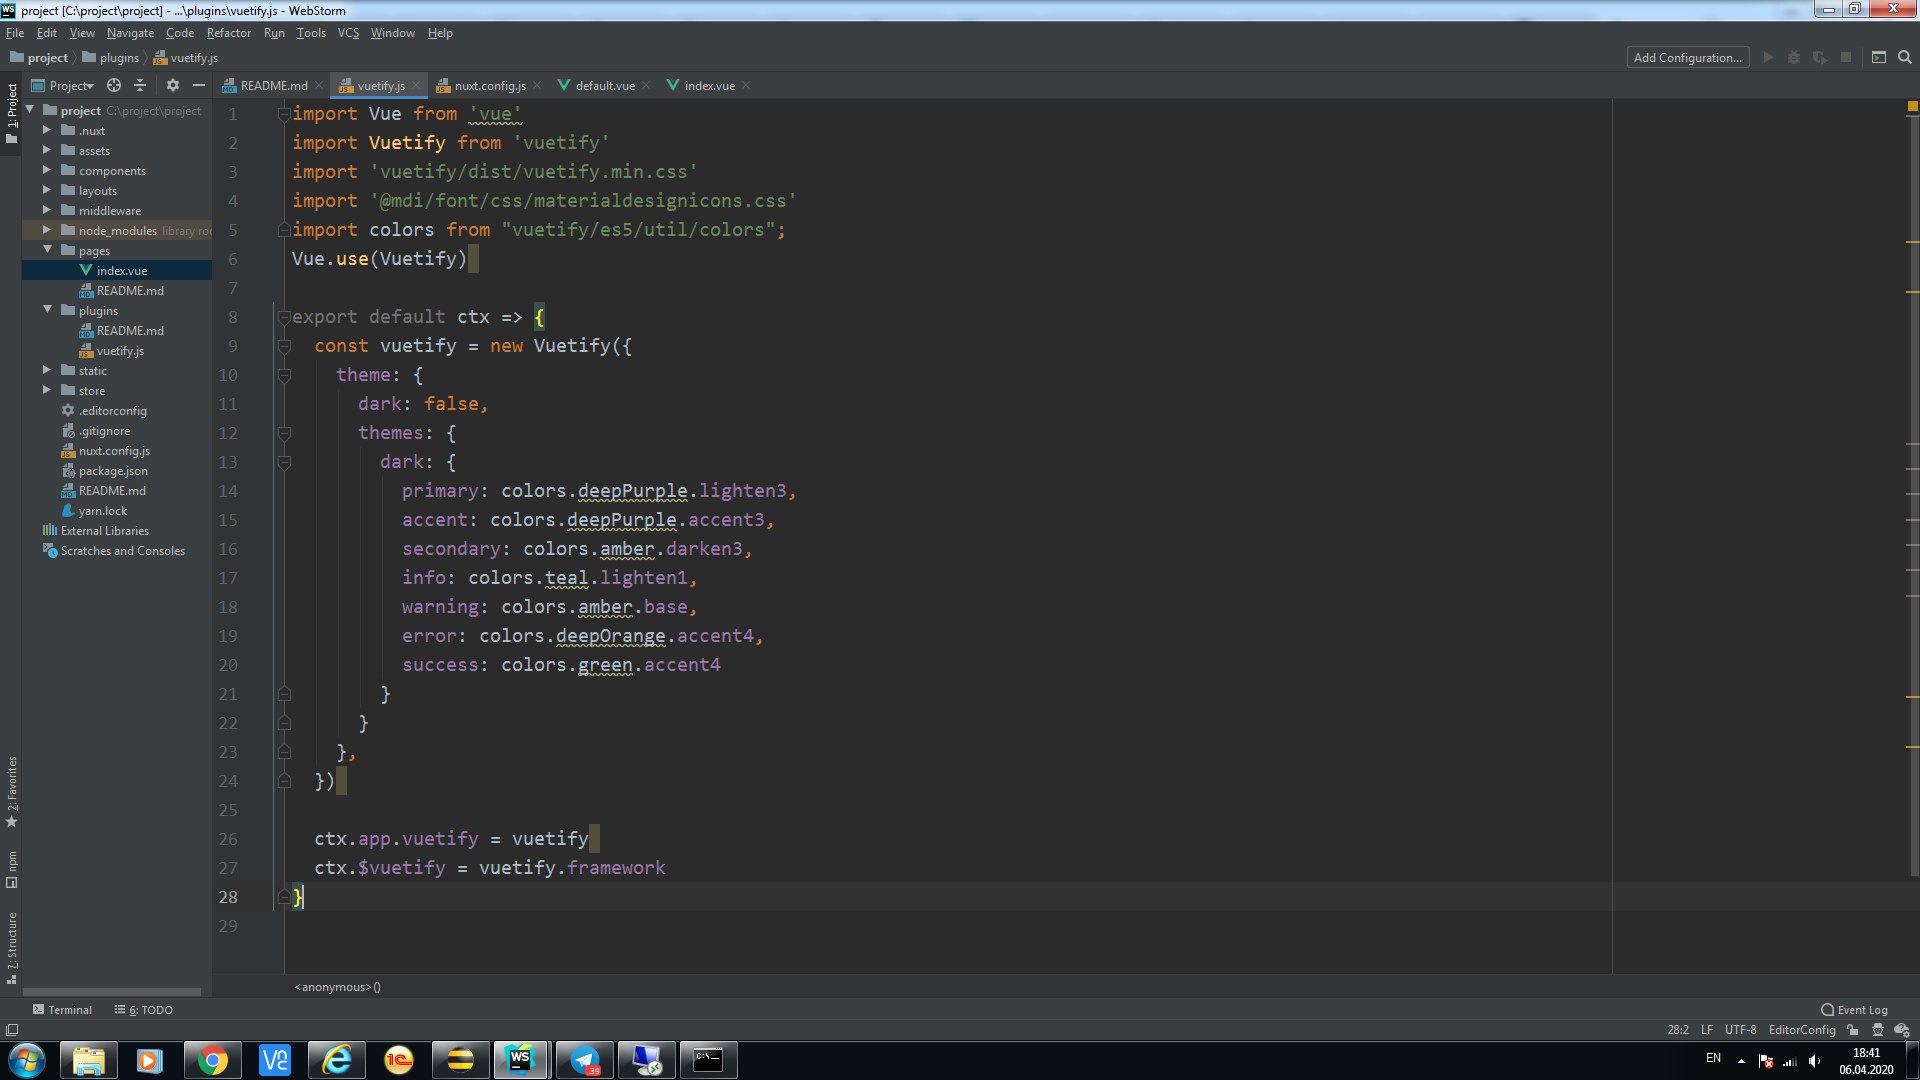Toggle import block folding at line 1
The image size is (1920, 1080).
(x=284, y=114)
